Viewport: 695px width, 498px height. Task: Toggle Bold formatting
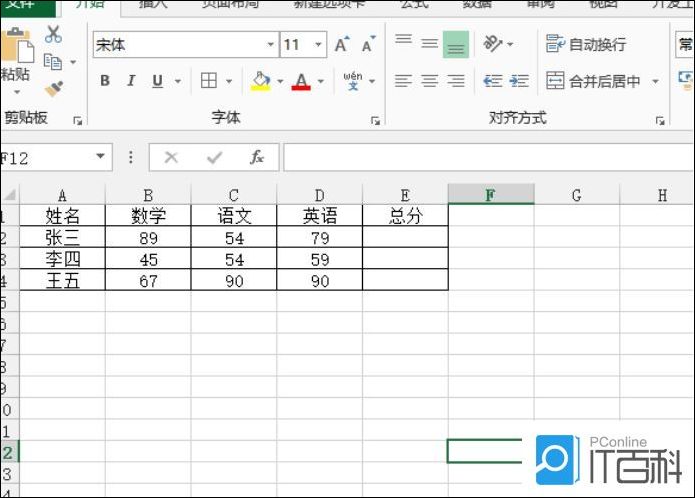105,81
